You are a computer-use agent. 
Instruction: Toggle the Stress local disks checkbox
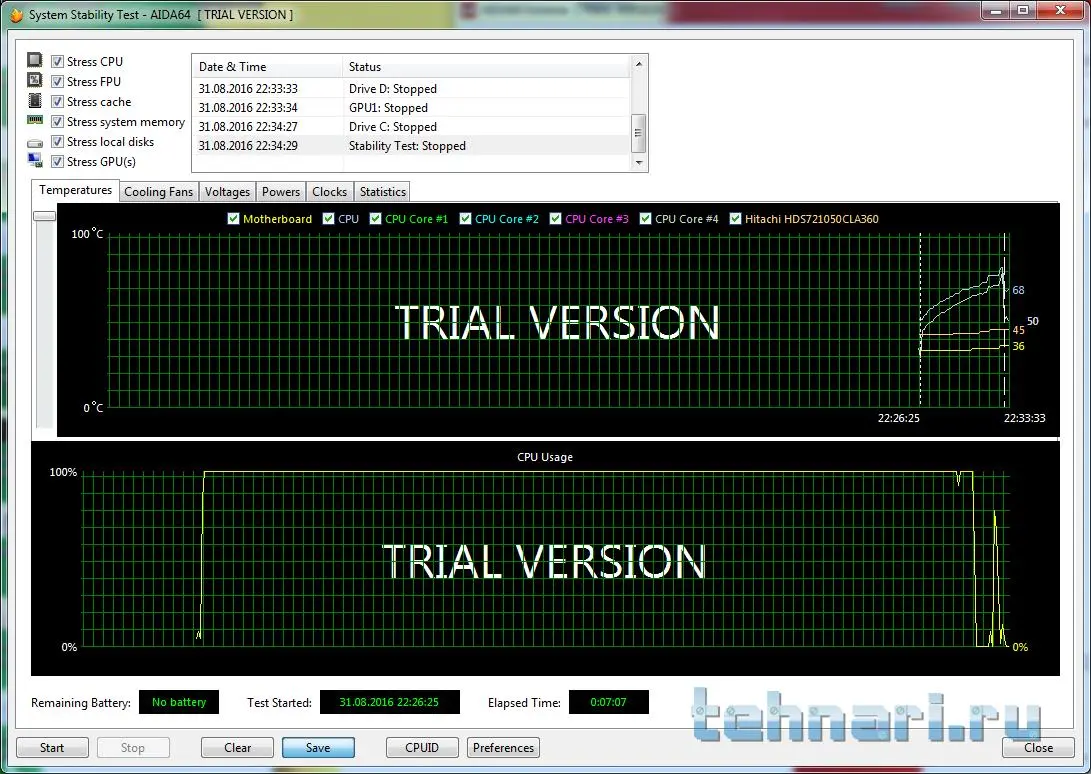point(58,142)
